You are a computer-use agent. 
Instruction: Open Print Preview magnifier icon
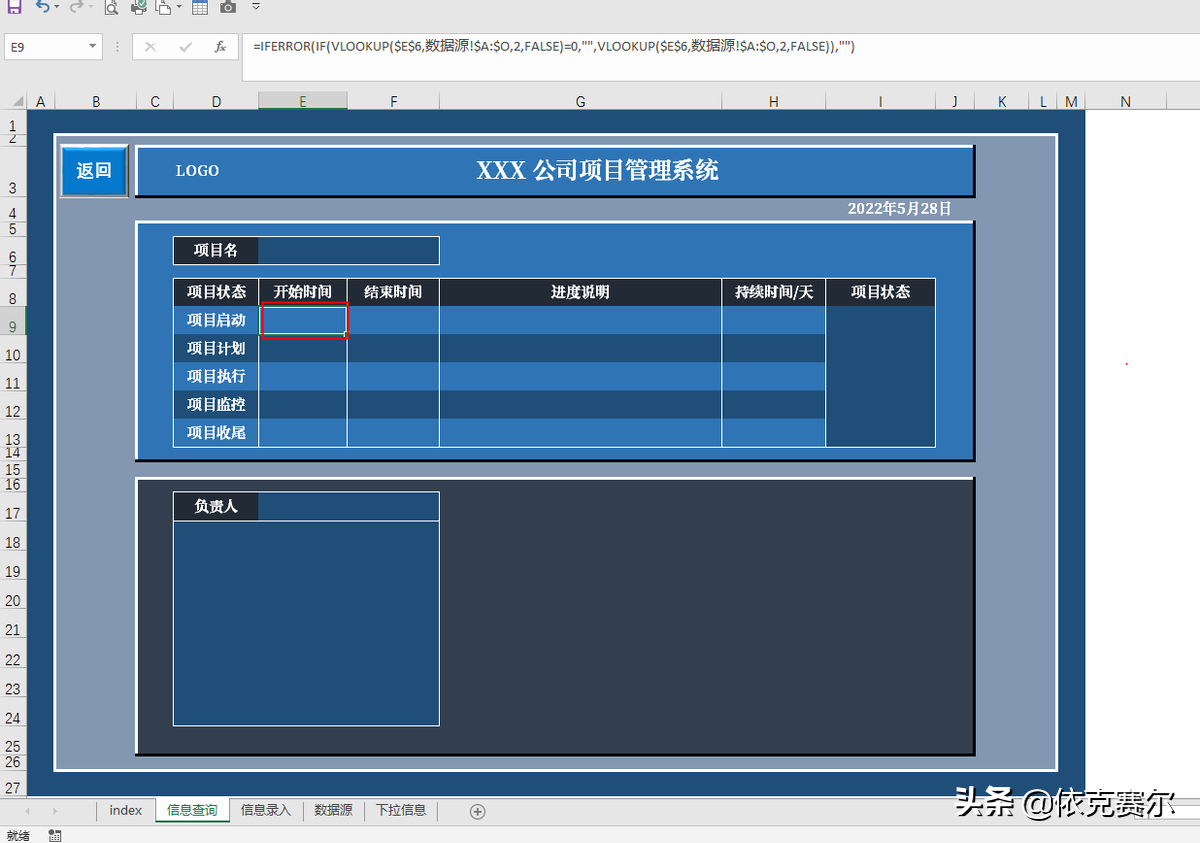[111, 7]
